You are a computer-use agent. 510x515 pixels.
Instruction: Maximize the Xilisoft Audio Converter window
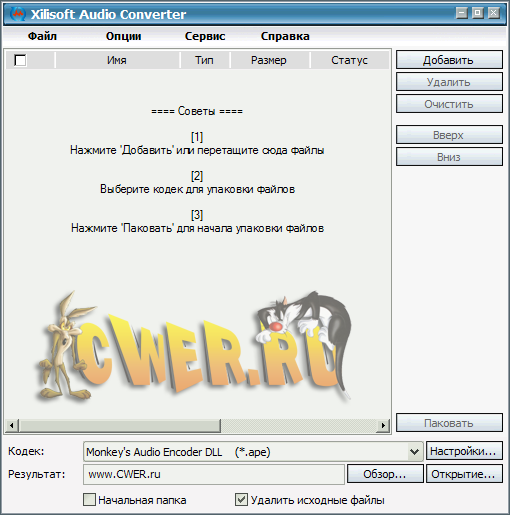[x=478, y=13]
